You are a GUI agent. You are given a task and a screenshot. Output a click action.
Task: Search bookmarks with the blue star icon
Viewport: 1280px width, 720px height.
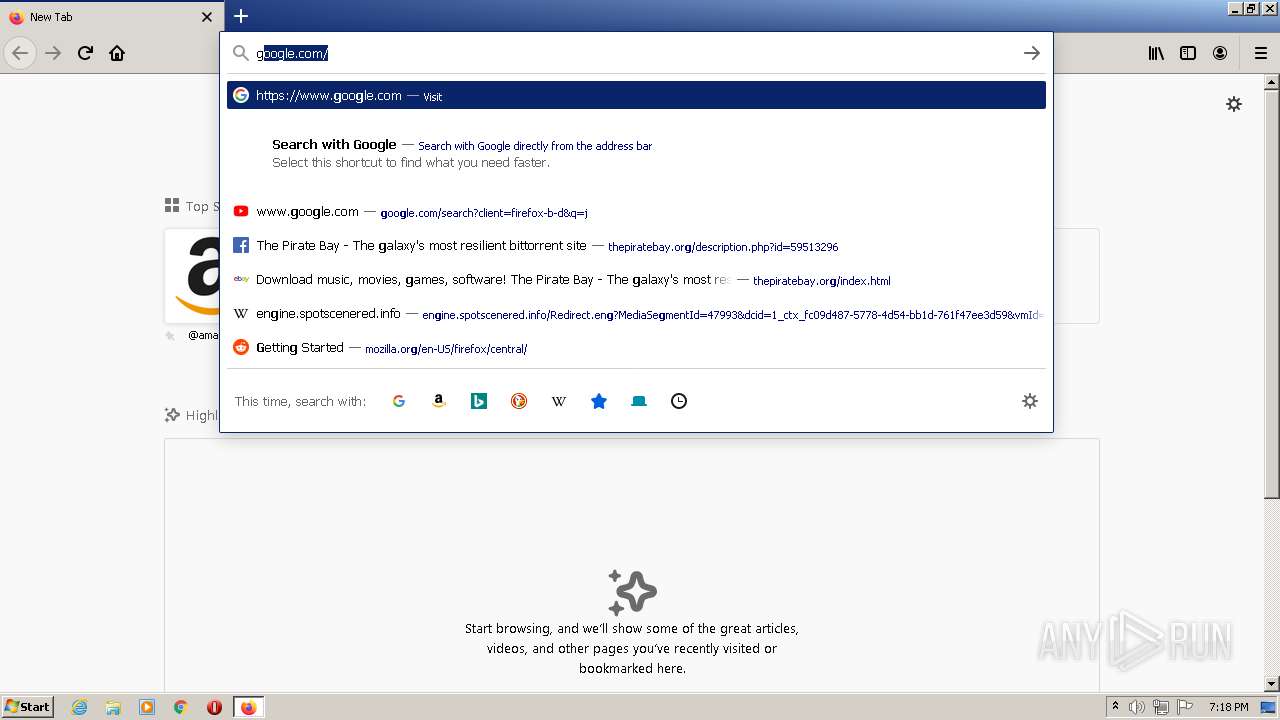(599, 401)
